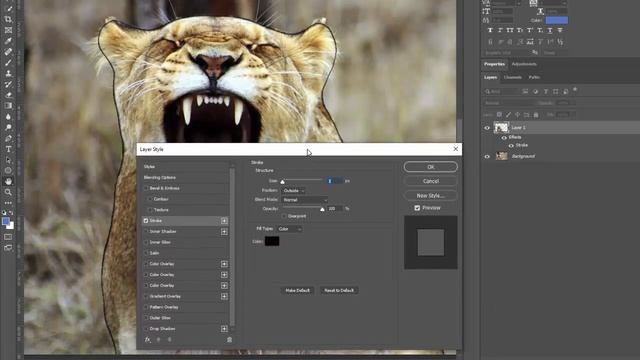Enable the Bevel & Emboss checkbox
Screen dimensions: 640x360
click(146, 188)
